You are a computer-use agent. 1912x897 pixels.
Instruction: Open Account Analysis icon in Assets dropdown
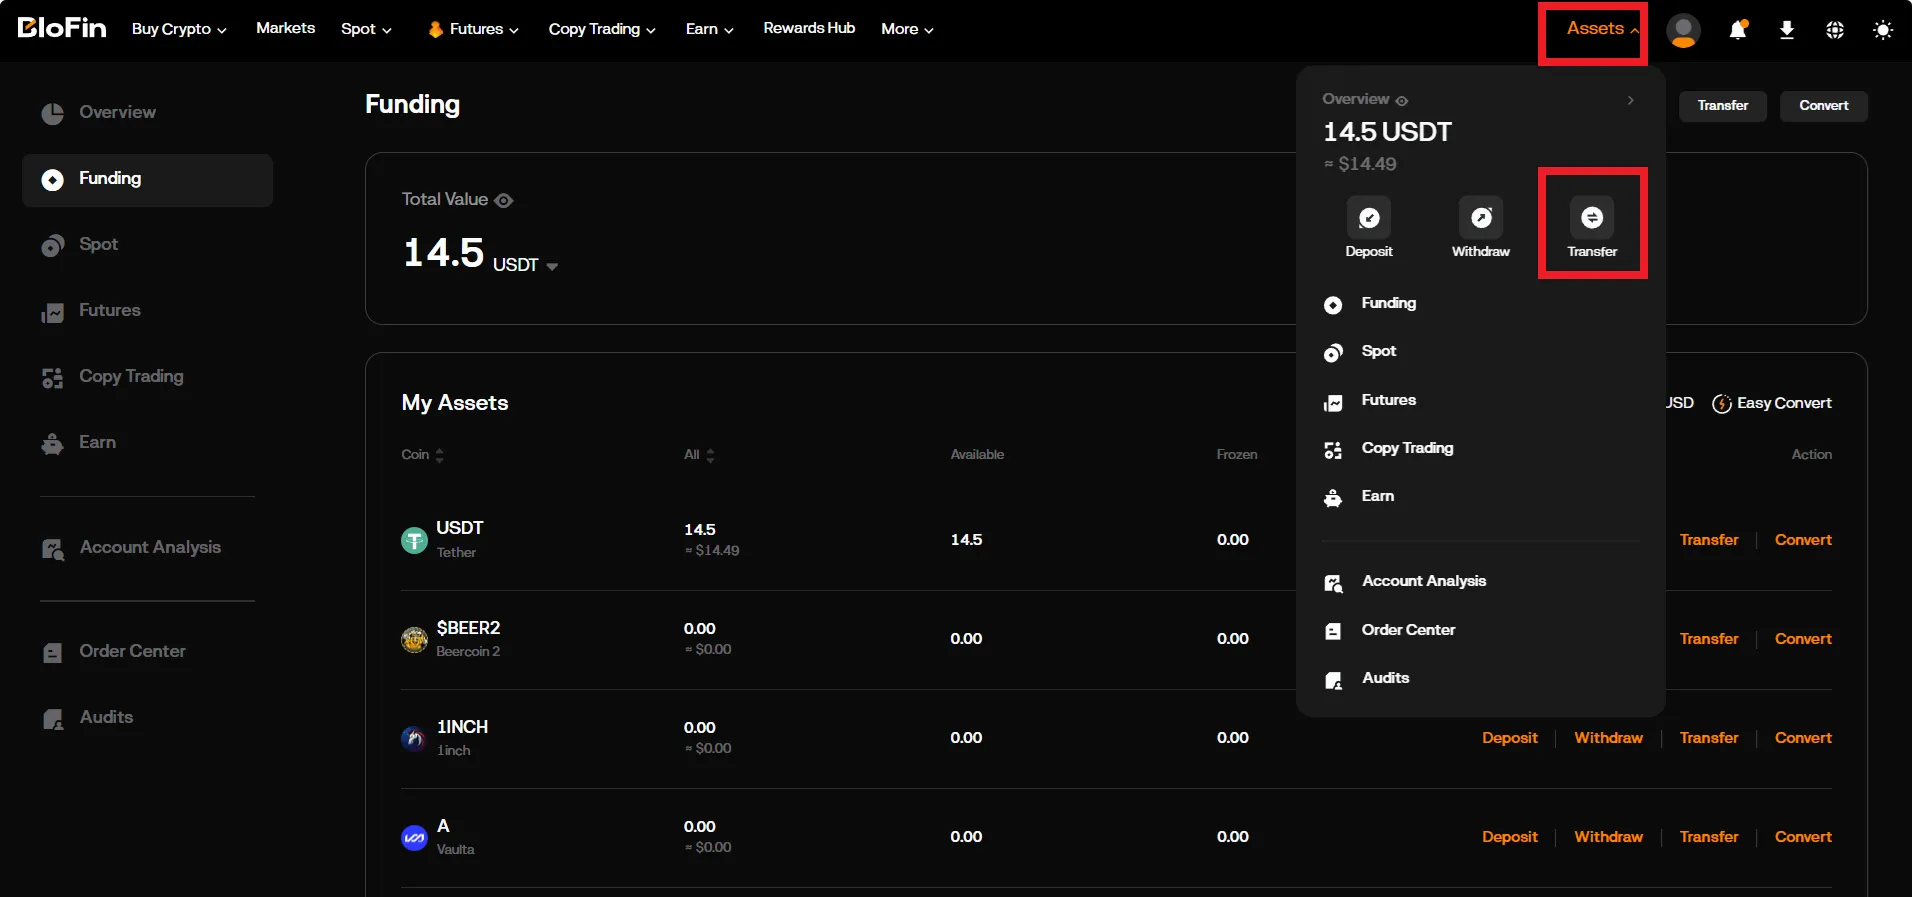coord(1333,583)
